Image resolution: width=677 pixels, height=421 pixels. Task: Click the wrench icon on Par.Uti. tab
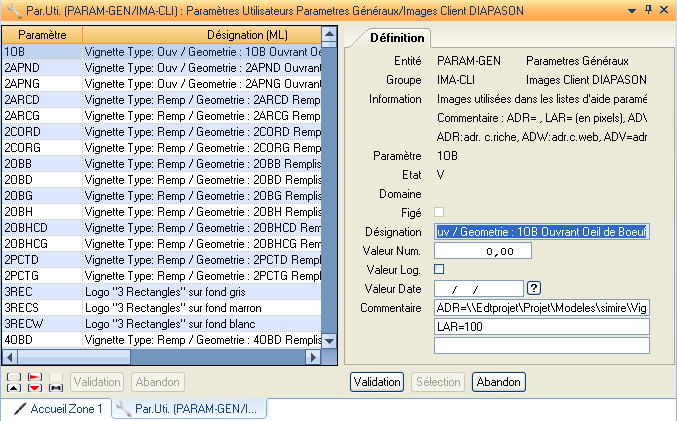[123, 409]
